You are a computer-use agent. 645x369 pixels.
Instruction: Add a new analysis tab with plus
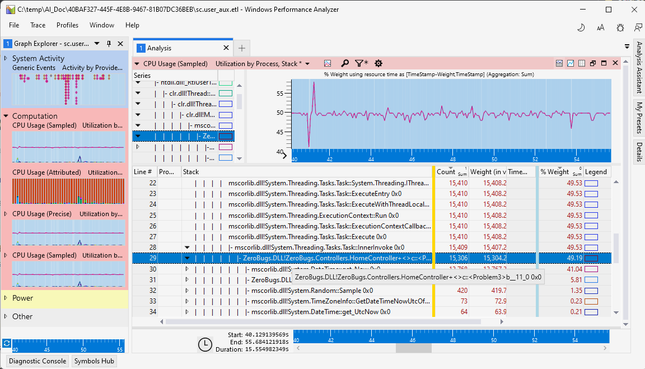coord(242,48)
